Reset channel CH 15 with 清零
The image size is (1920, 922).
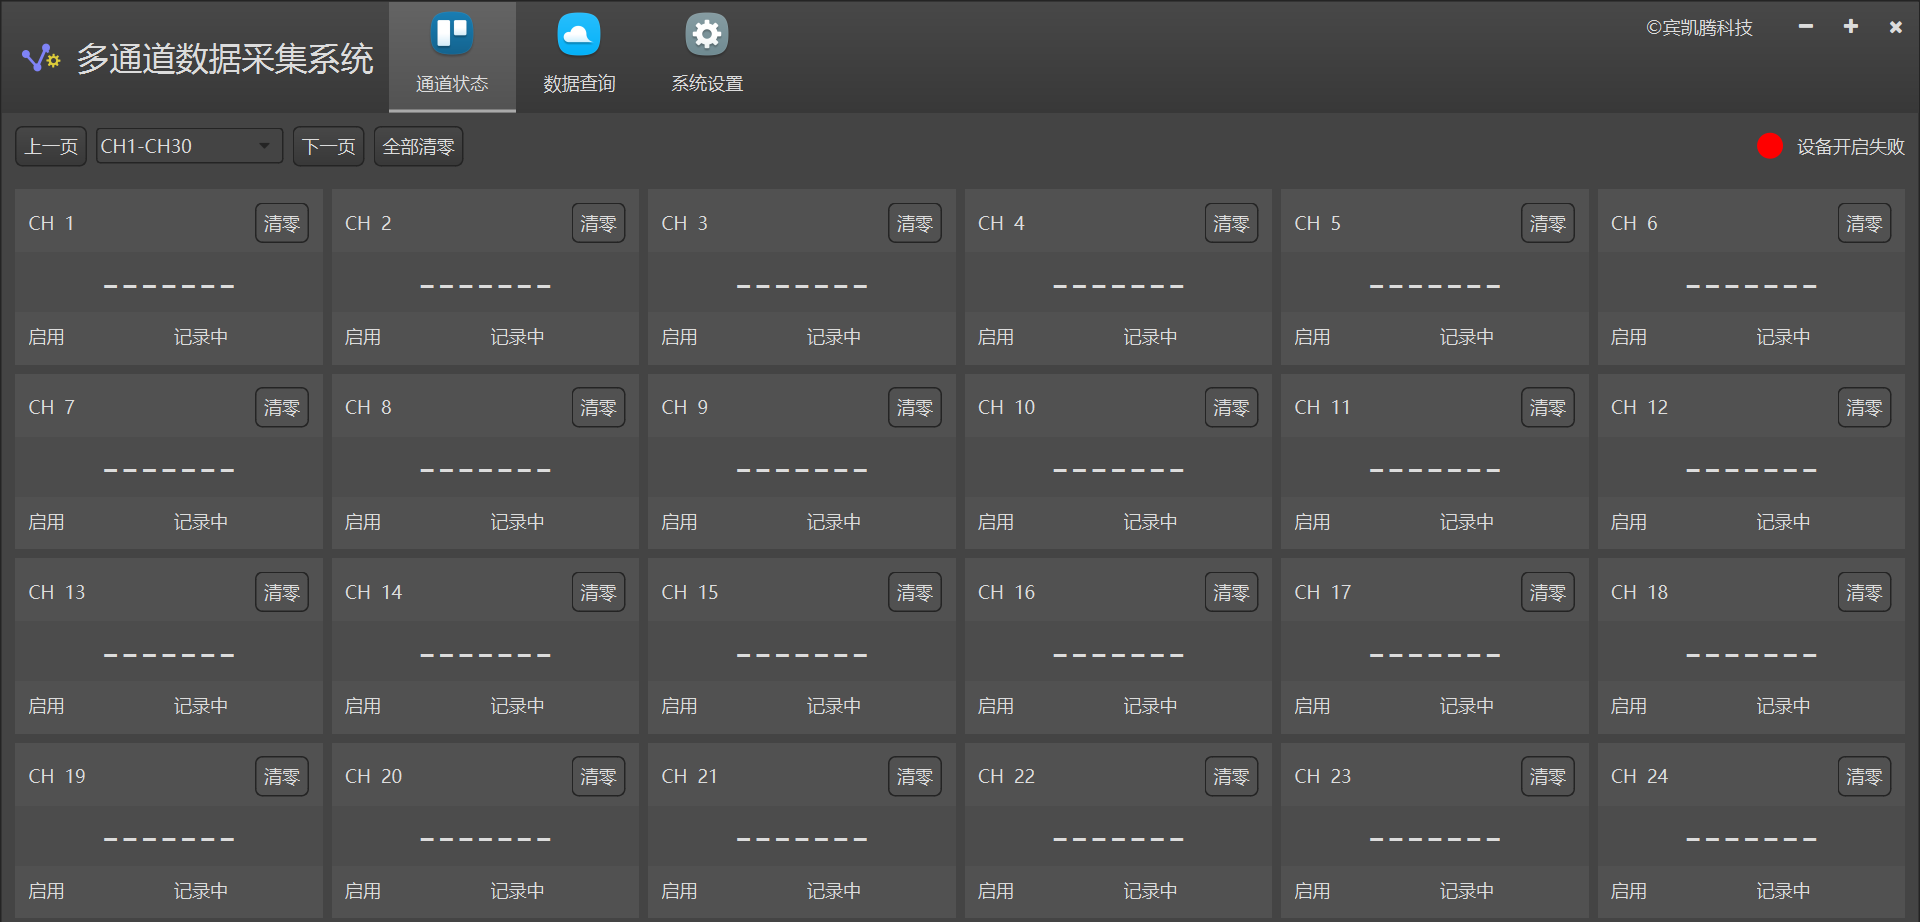tap(915, 593)
